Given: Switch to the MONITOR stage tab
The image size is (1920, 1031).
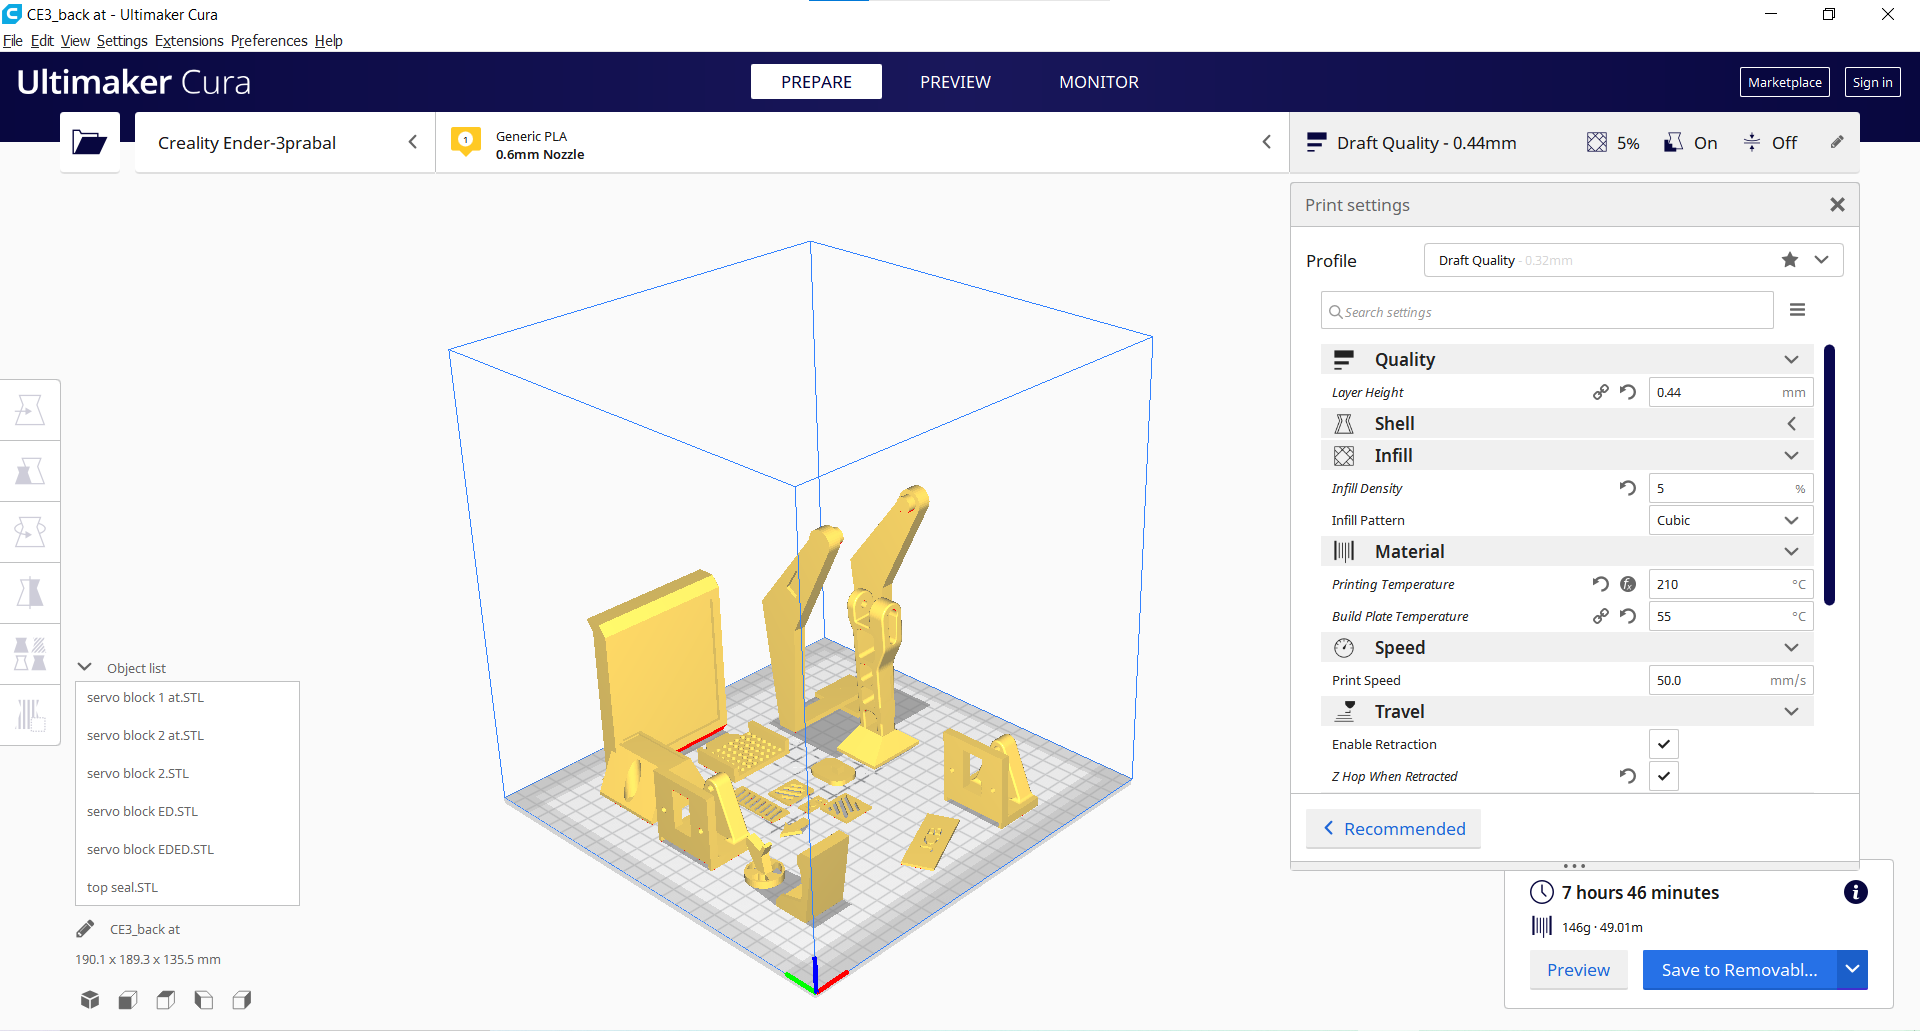Looking at the screenshot, I should (1099, 82).
